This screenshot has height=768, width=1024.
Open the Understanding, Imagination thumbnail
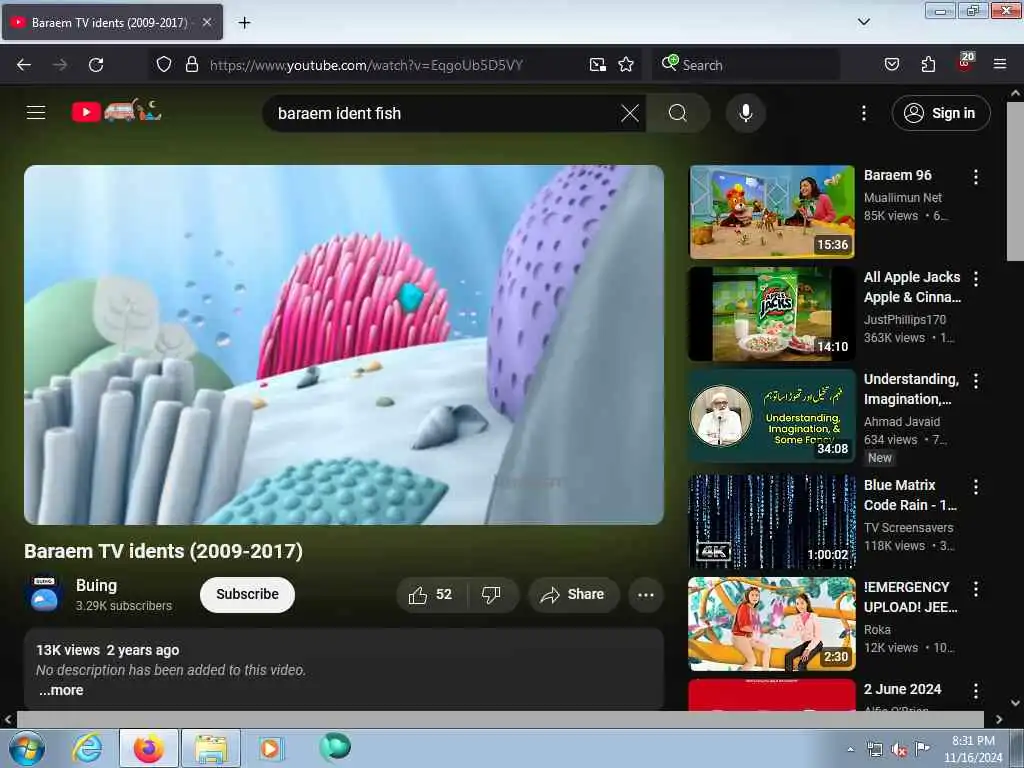[772, 416]
